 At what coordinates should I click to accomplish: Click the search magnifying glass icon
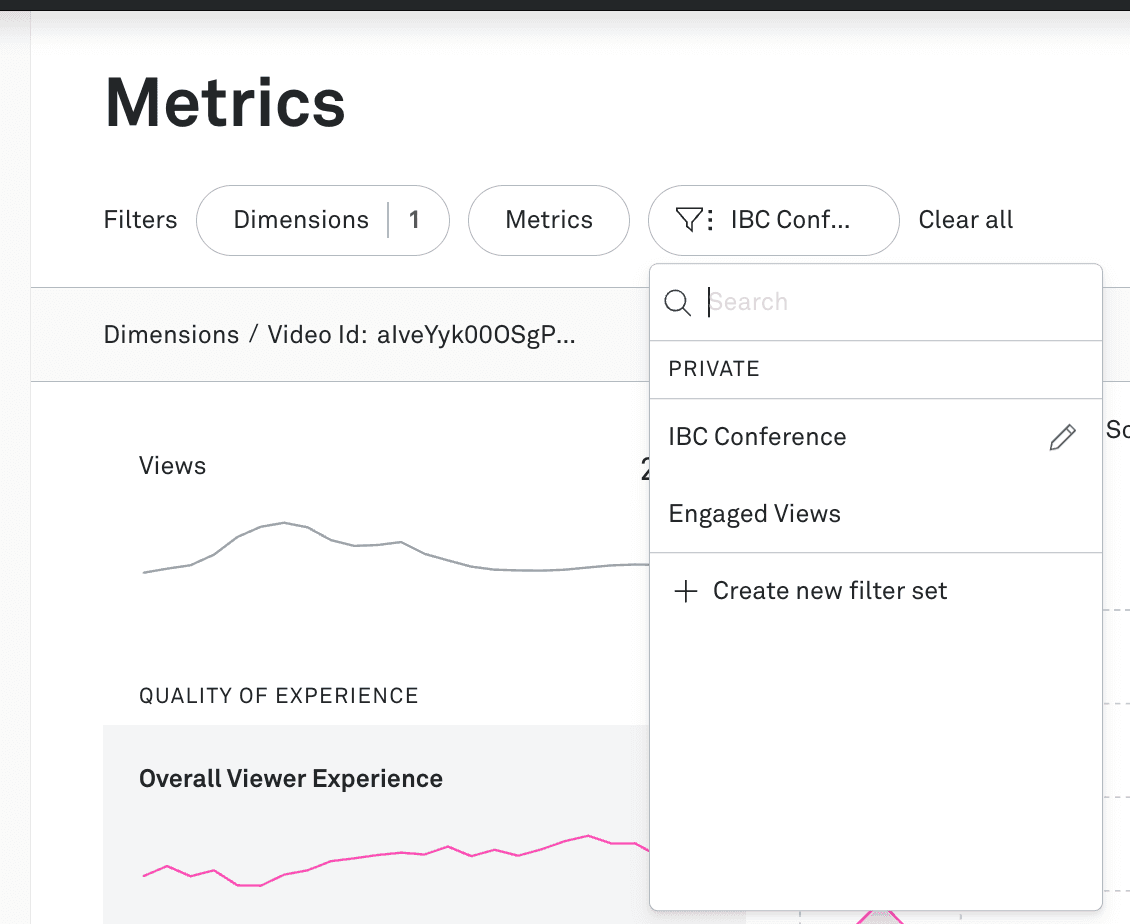[x=679, y=302]
